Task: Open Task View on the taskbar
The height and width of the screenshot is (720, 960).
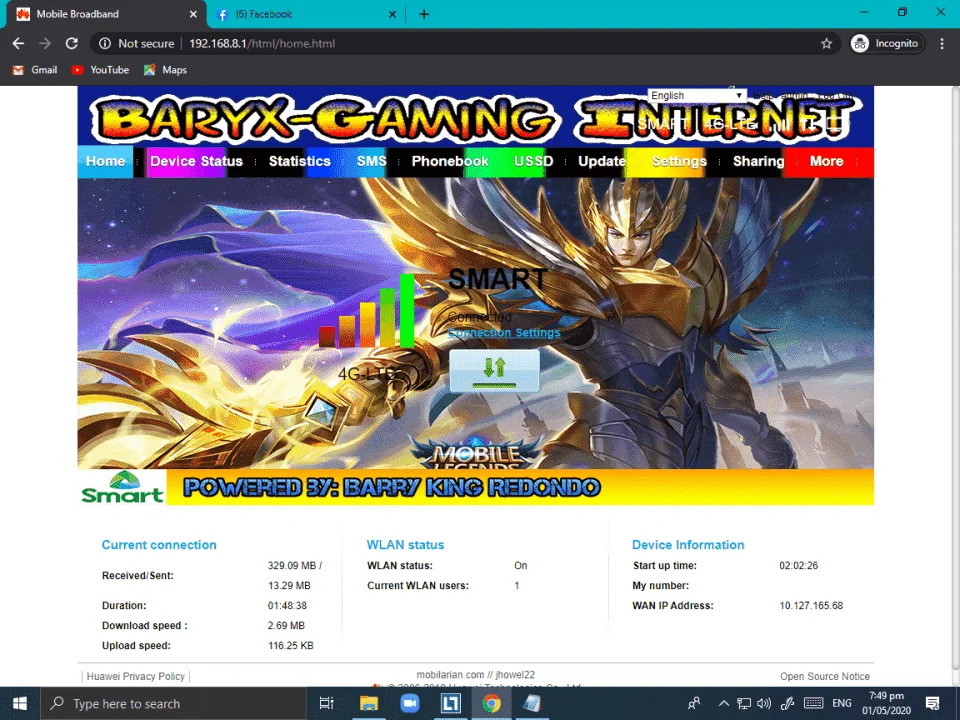Action: tap(326, 703)
